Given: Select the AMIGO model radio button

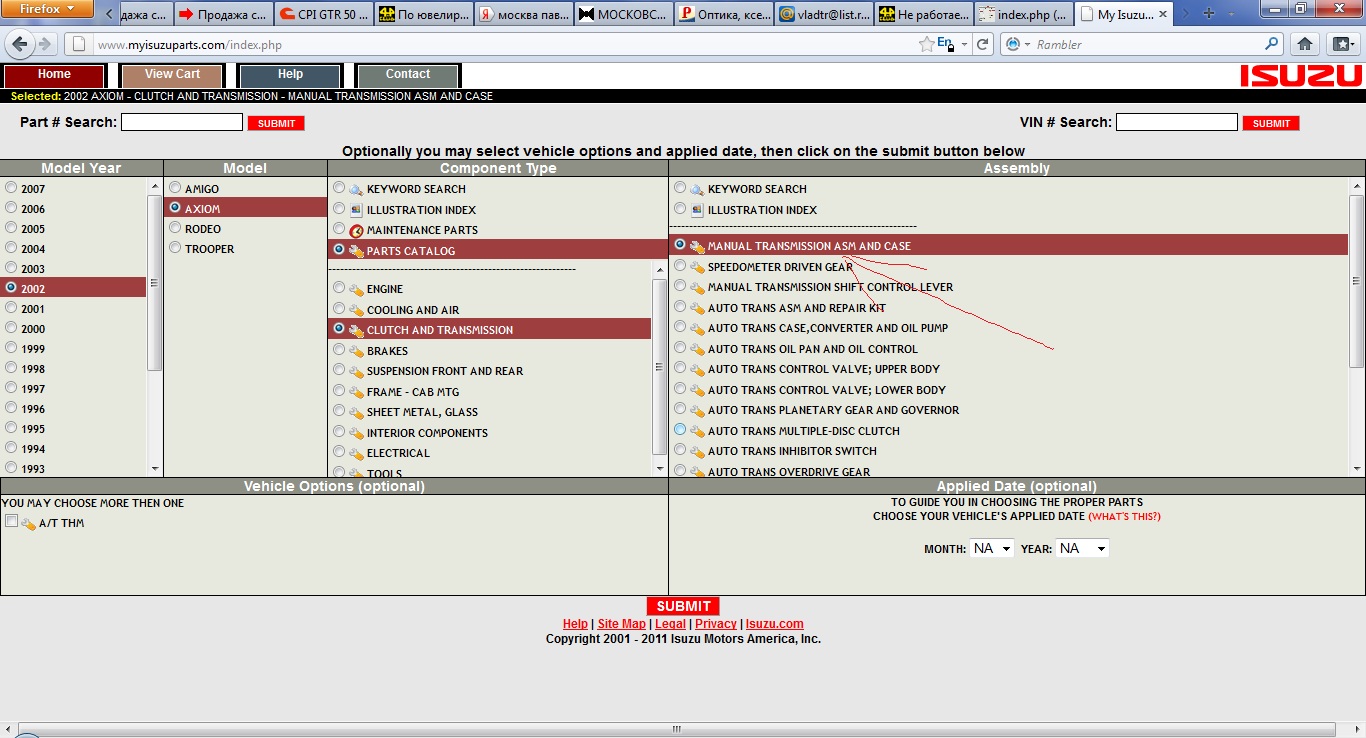Looking at the screenshot, I should [175, 188].
